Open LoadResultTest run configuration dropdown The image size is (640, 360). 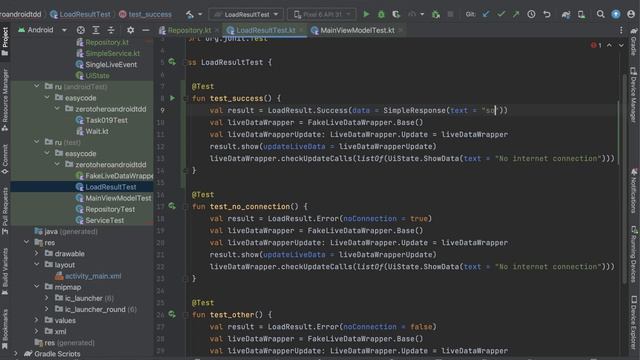(x=246, y=14)
